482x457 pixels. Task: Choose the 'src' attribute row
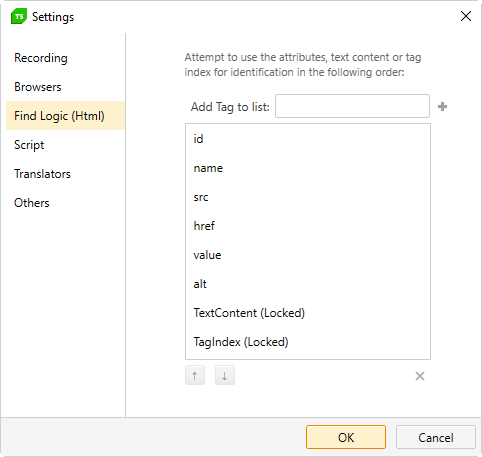coord(308,197)
